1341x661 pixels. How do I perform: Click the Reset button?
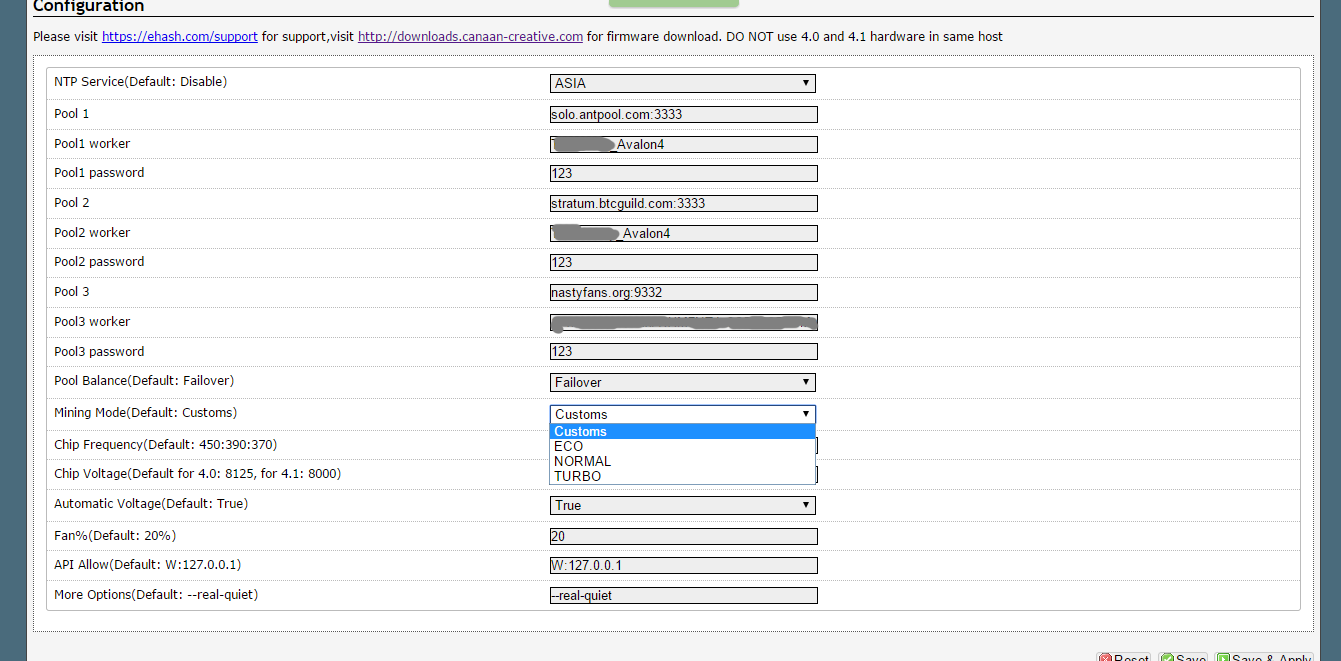(x=1123, y=657)
